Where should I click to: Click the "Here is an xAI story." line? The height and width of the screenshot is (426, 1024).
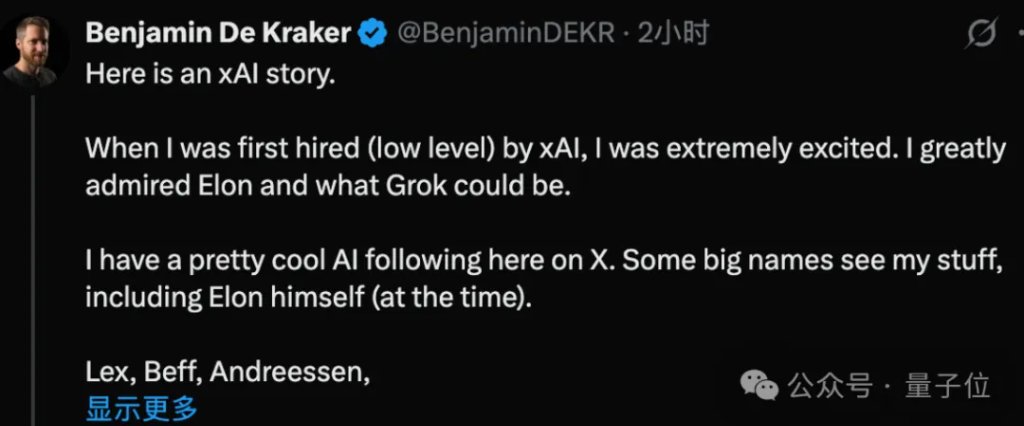[207, 76]
